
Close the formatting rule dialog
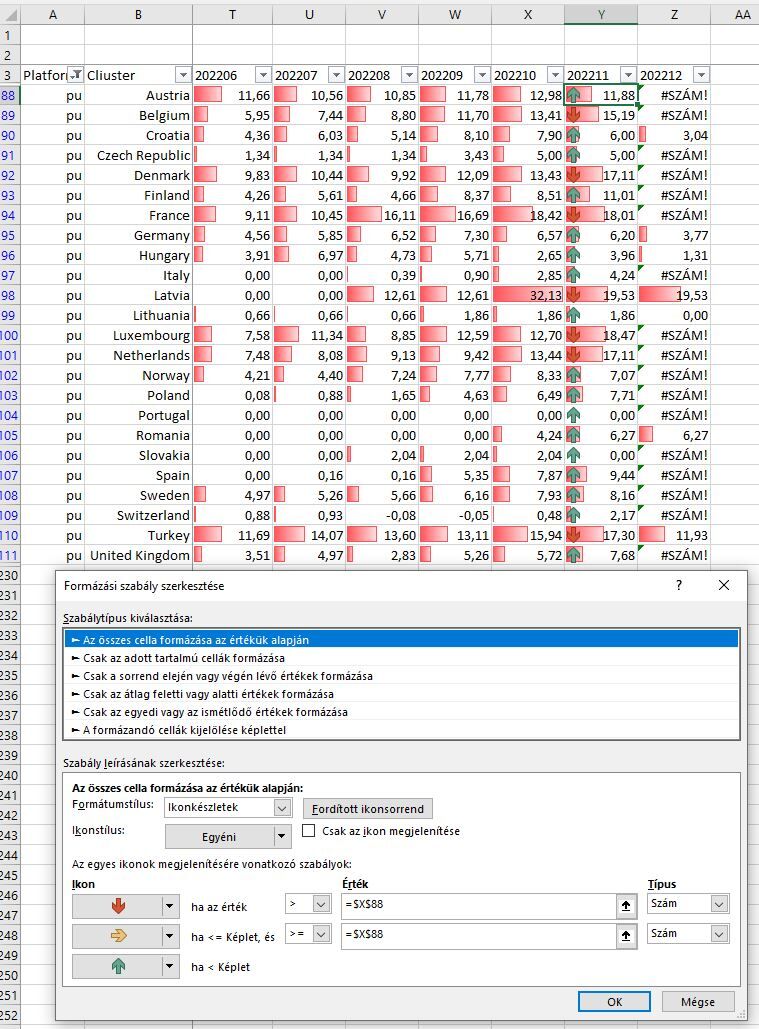point(724,585)
